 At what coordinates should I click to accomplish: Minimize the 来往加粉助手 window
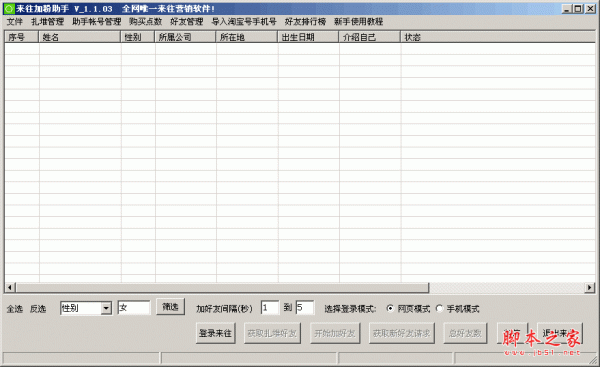click(x=567, y=8)
